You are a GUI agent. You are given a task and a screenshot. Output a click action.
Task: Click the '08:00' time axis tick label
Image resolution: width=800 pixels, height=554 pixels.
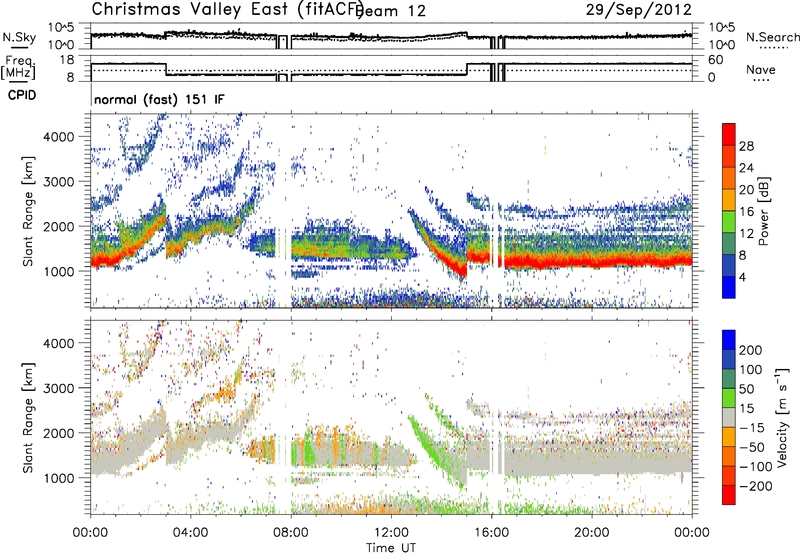coord(291,533)
